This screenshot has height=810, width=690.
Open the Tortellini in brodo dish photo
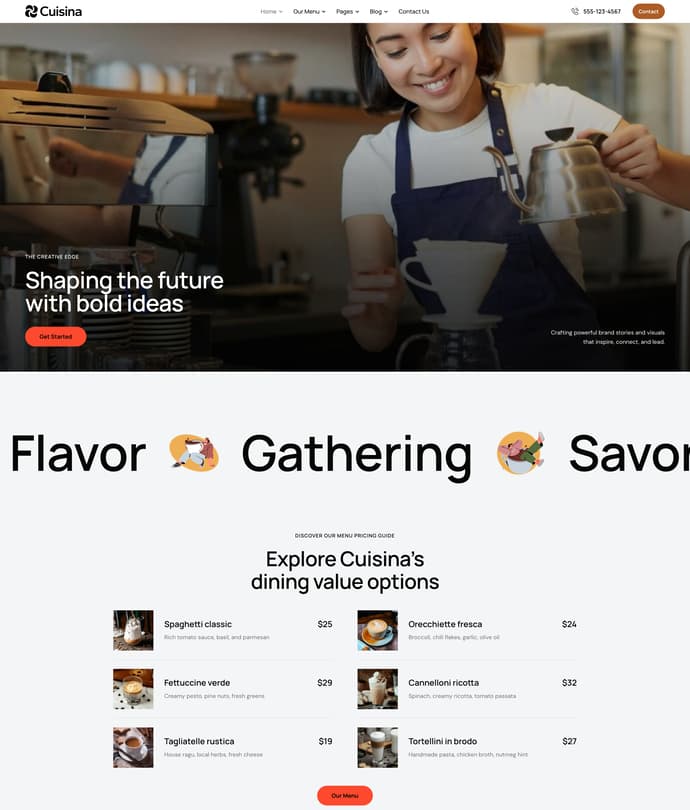tap(378, 747)
